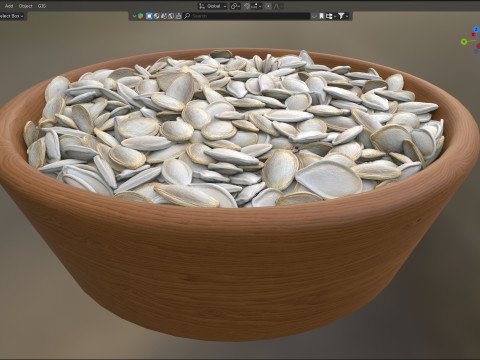
Task: Toggle the checkmark button right of search
Action: [314, 16]
